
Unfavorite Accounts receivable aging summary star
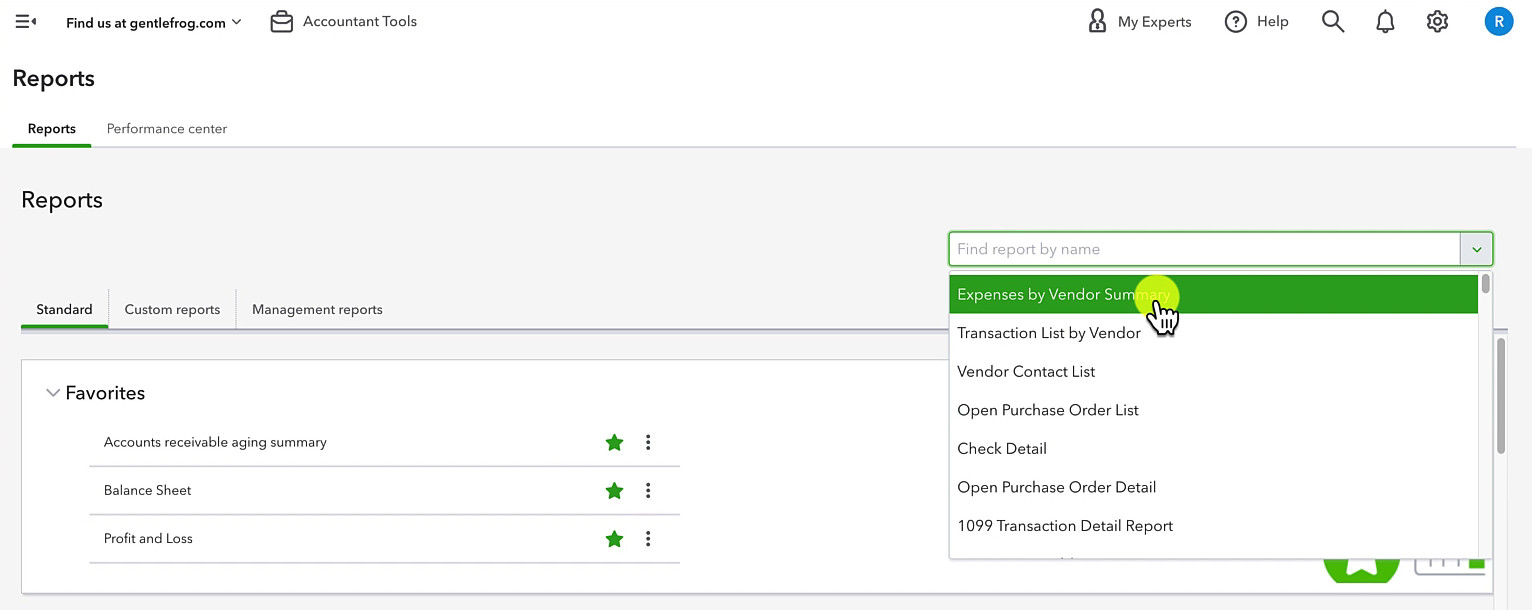(x=614, y=442)
